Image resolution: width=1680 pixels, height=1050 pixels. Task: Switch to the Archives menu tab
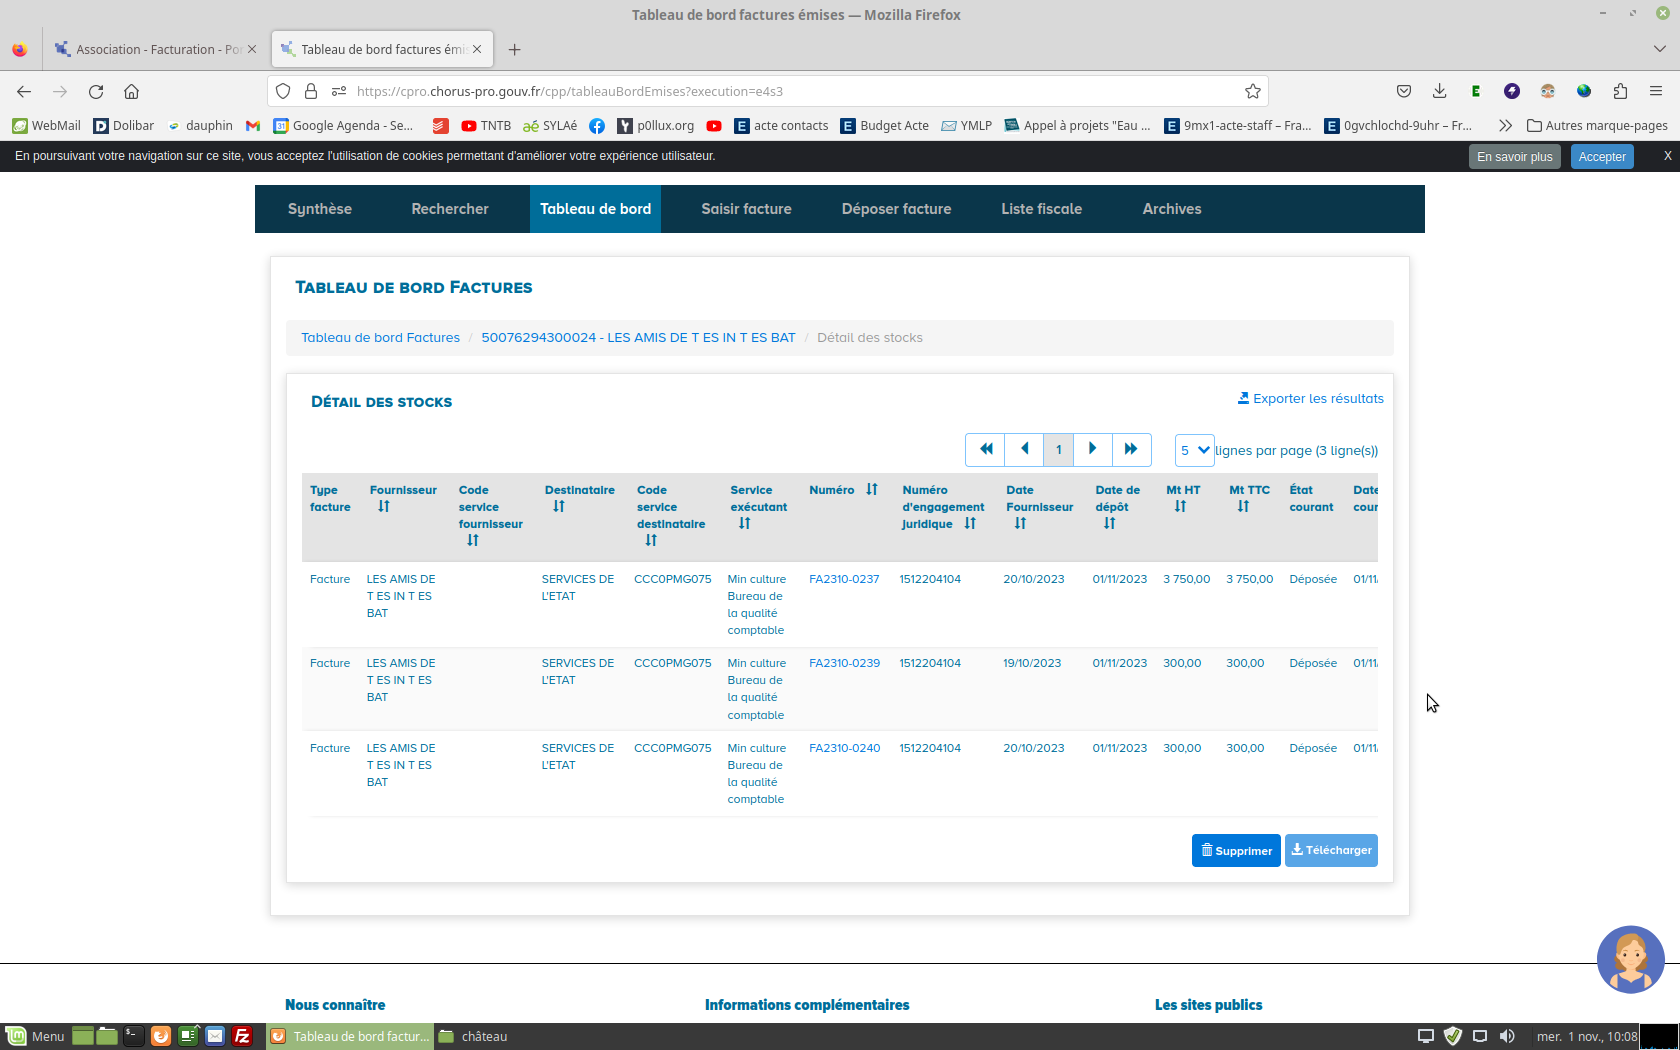[1171, 209]
